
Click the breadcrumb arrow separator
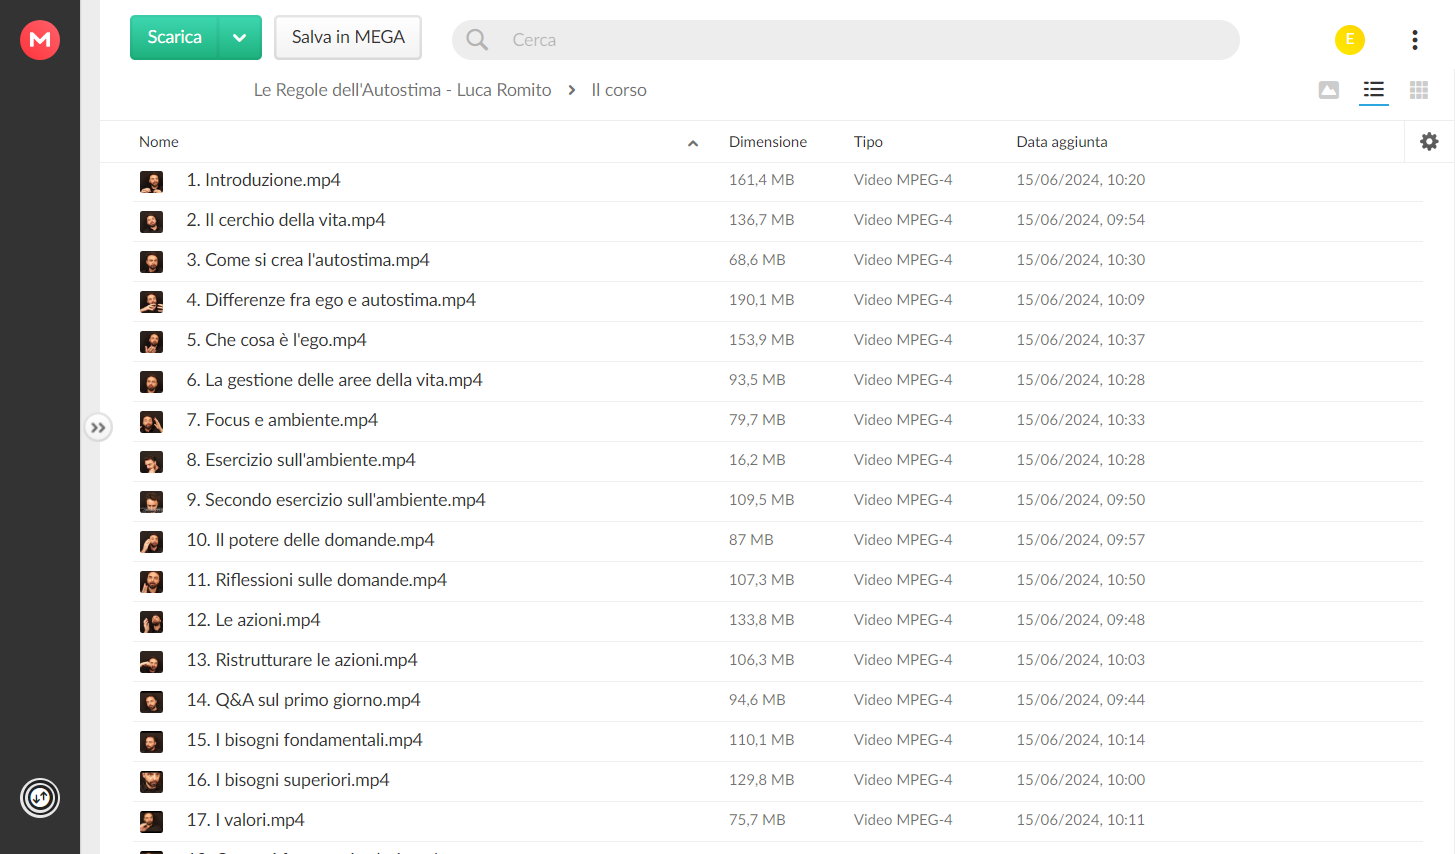[x=572, y=90]
